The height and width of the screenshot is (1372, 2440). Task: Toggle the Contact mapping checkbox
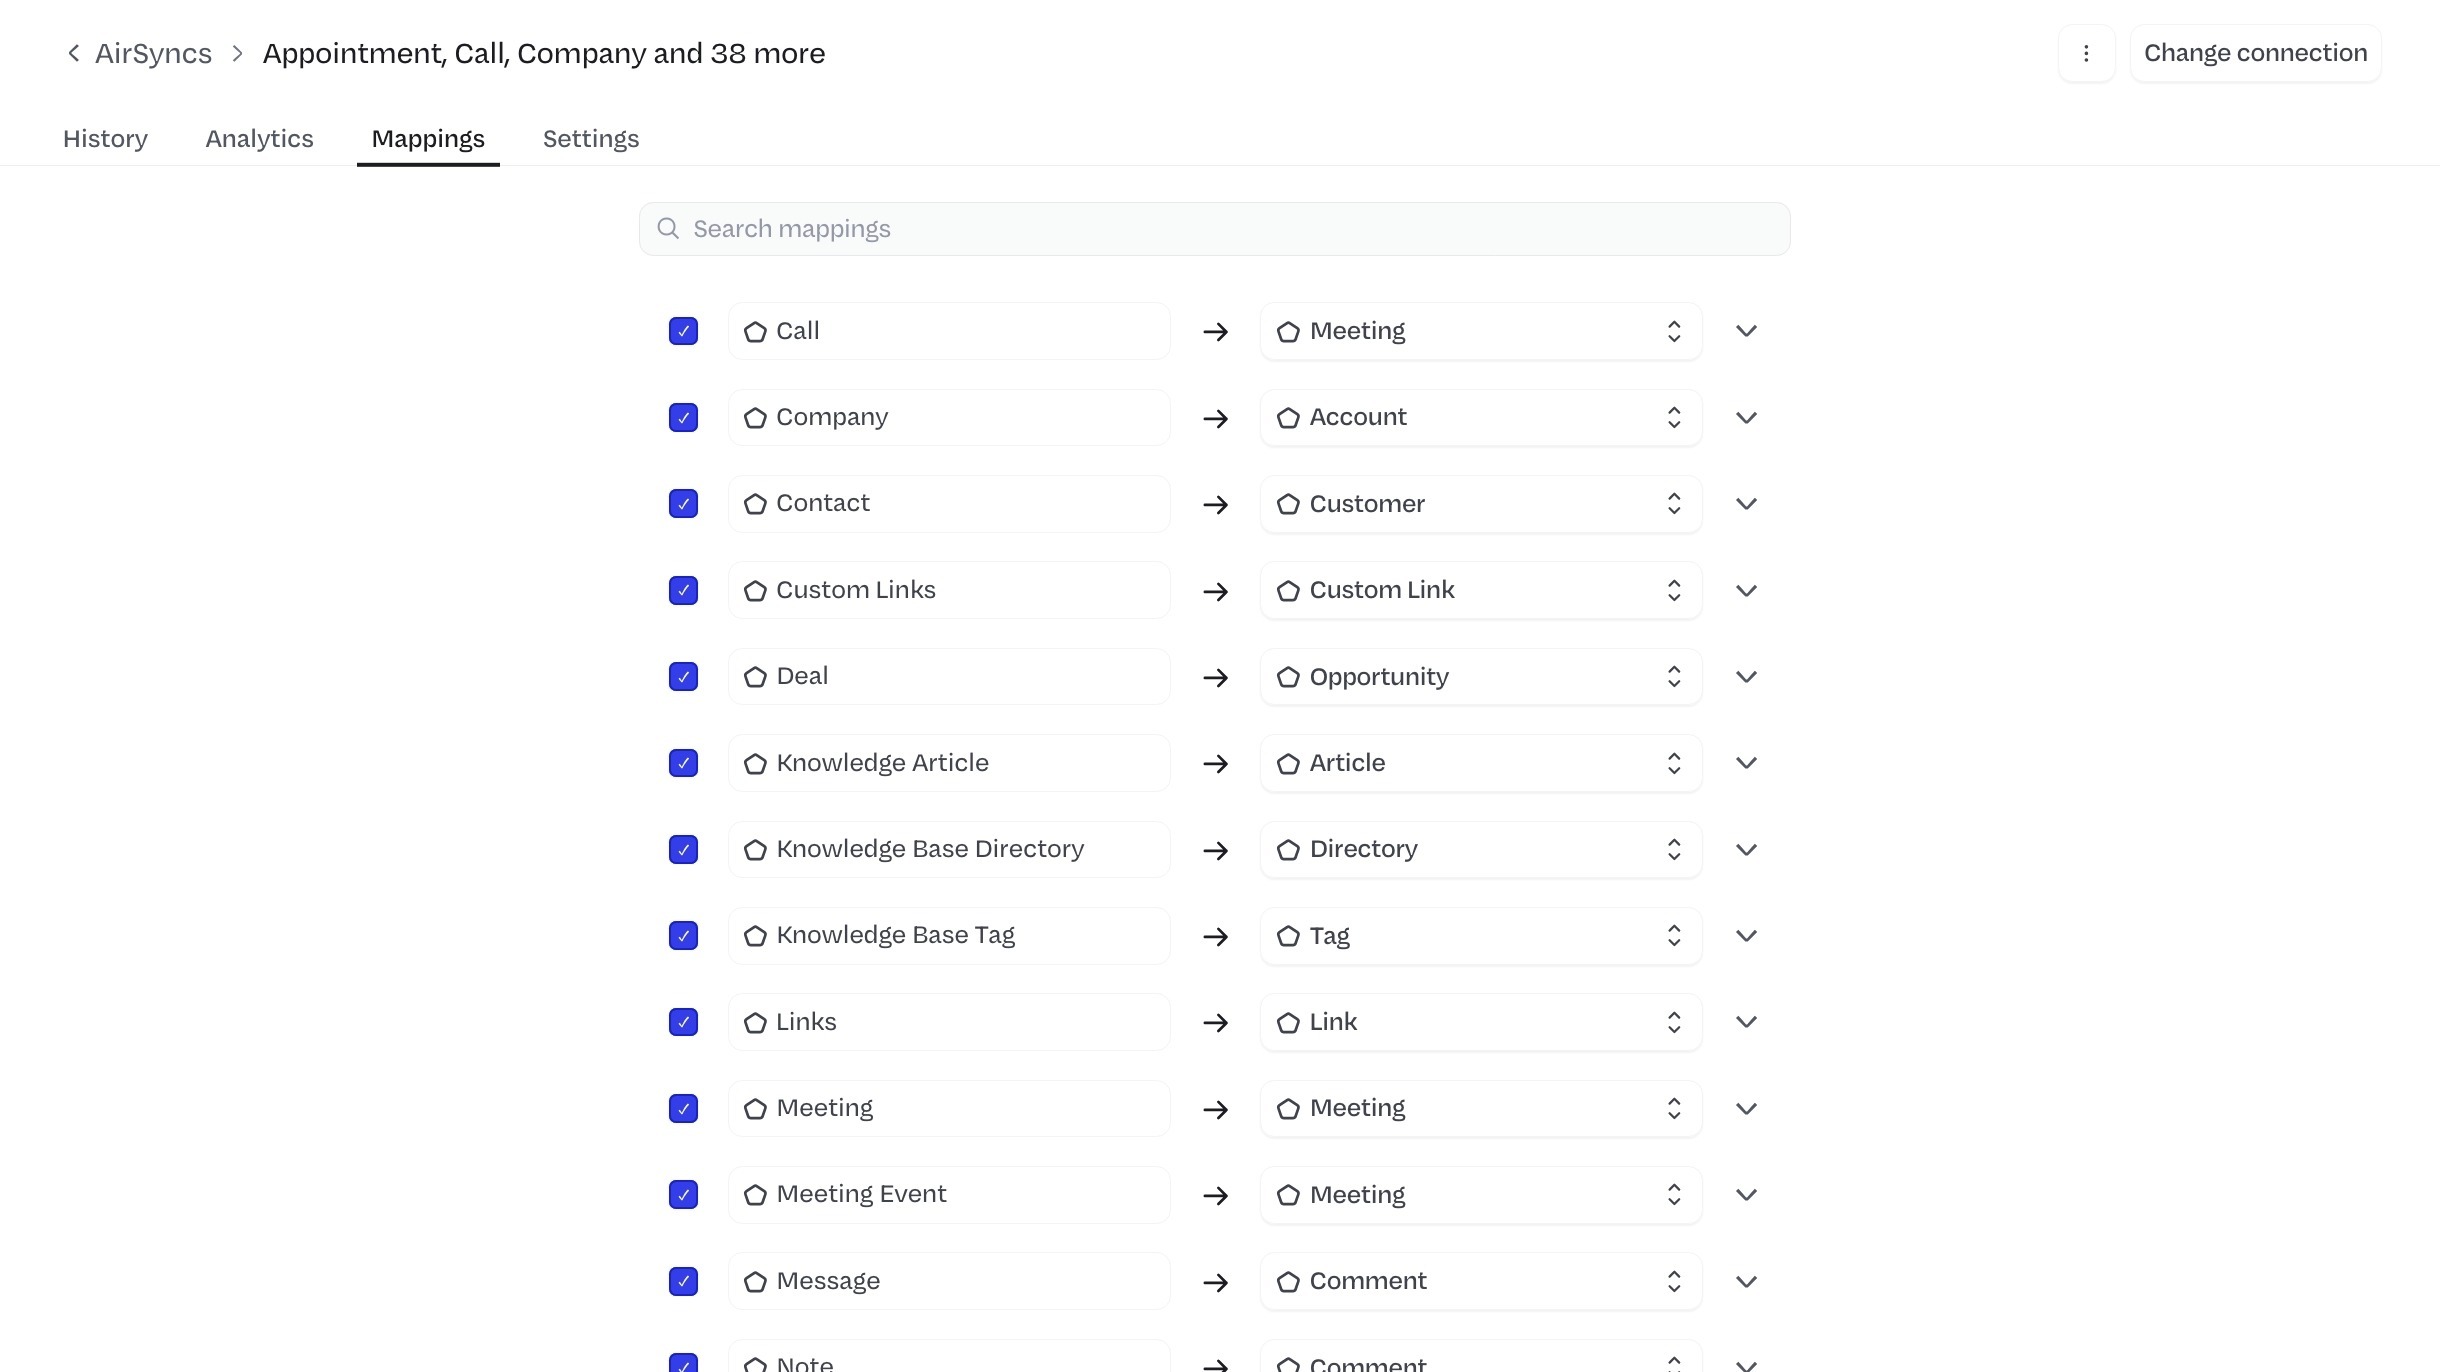(683, 504)
